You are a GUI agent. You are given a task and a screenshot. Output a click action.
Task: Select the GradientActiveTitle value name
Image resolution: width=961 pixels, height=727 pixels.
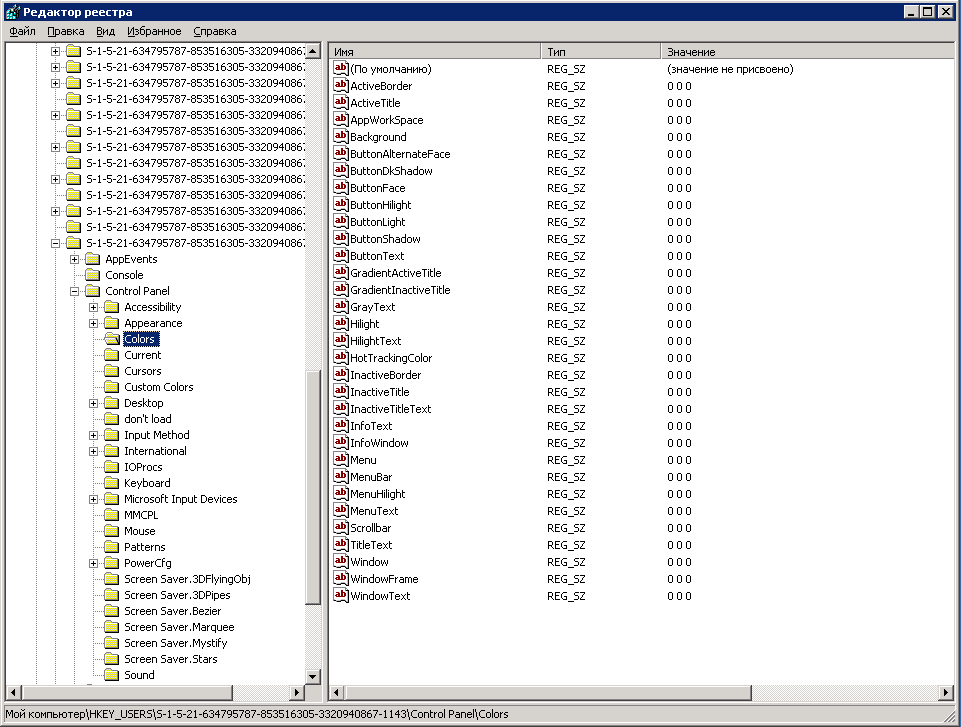[x=395, y=273]
